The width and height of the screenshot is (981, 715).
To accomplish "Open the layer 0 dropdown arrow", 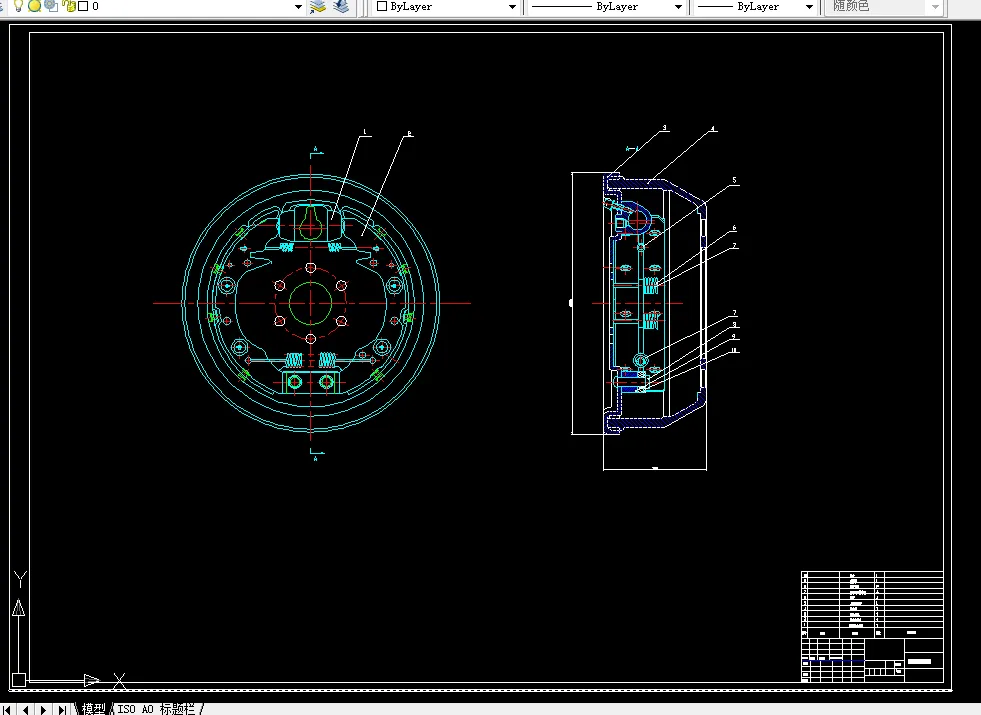I will 298,7.
